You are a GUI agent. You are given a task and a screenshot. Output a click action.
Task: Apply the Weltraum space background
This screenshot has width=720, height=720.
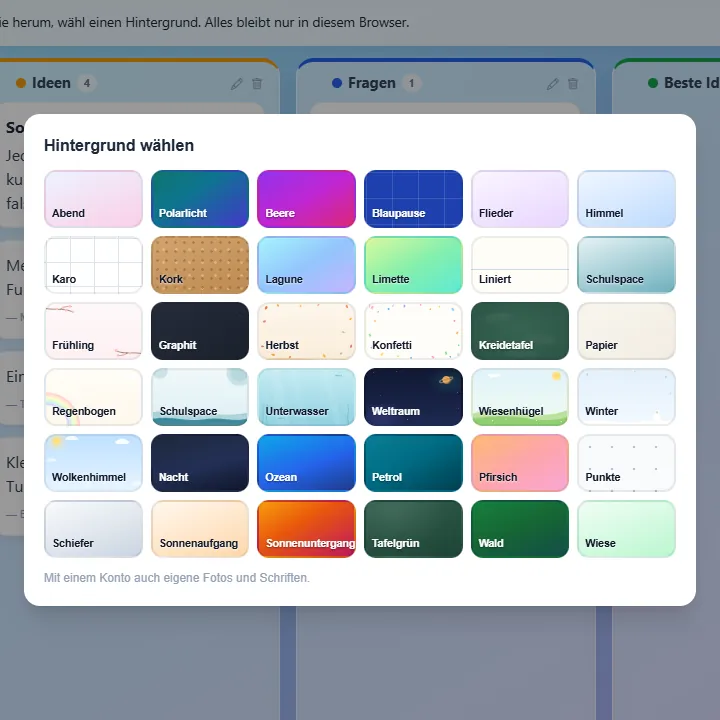(413, 397)
